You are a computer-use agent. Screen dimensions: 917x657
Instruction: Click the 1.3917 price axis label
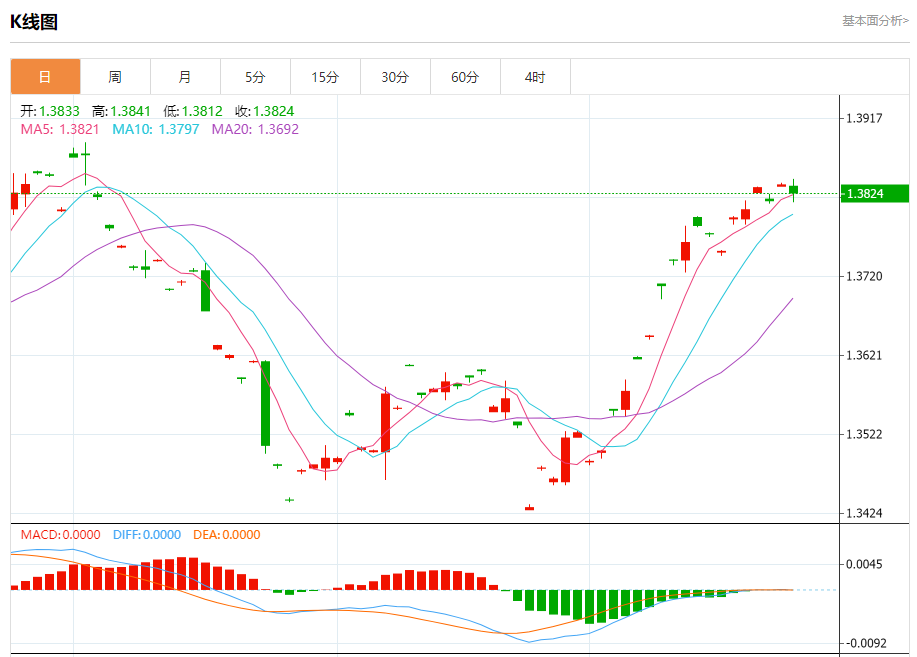pyautogui.click(x=864, y=118)
